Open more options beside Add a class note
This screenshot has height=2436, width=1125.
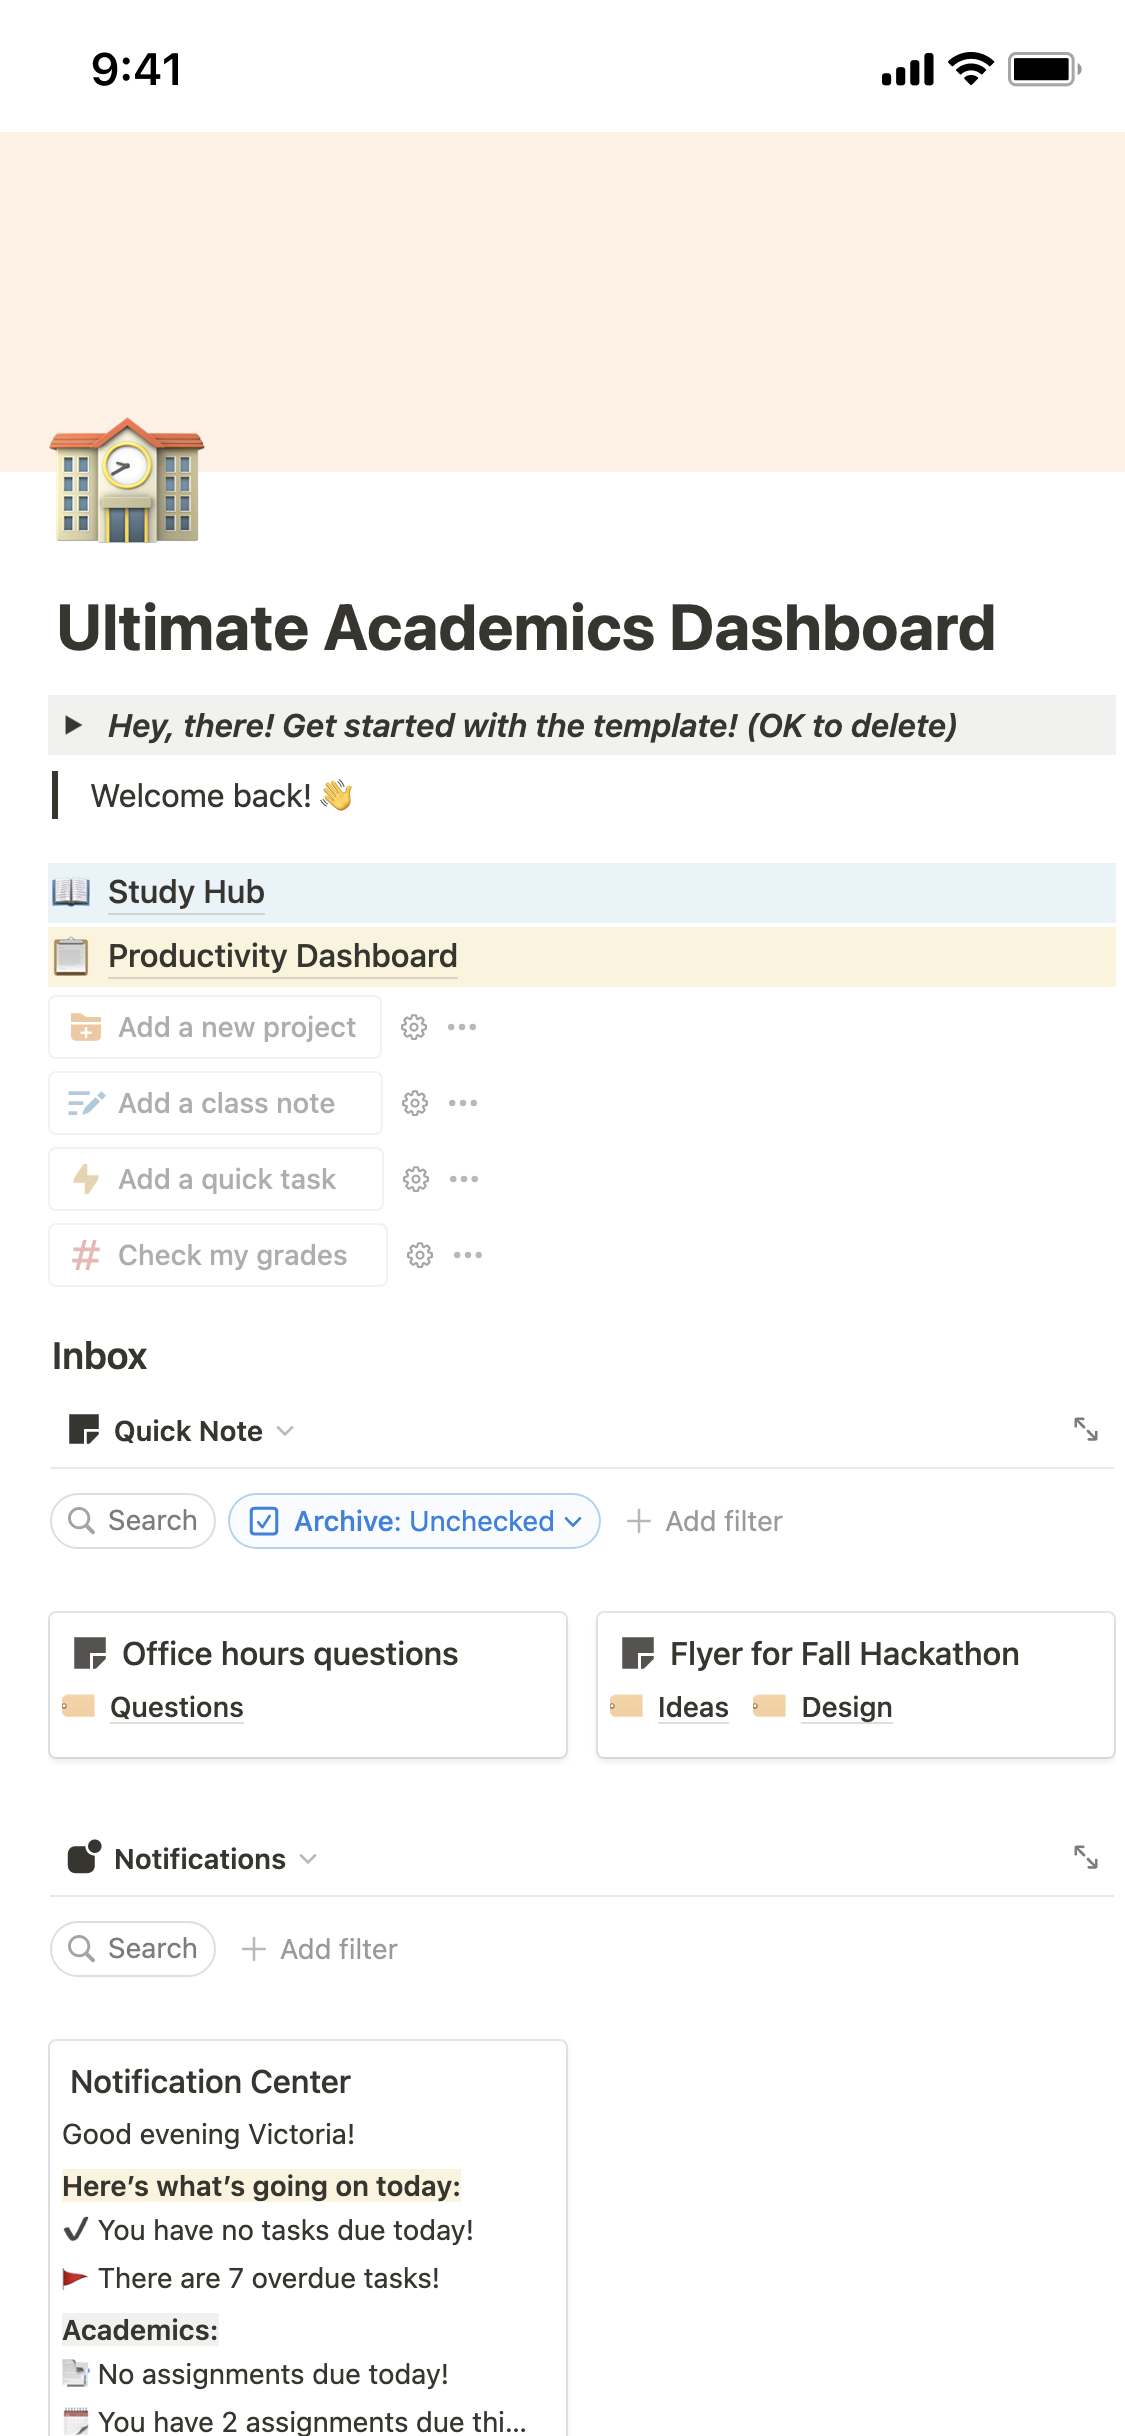click(463, 1103)
